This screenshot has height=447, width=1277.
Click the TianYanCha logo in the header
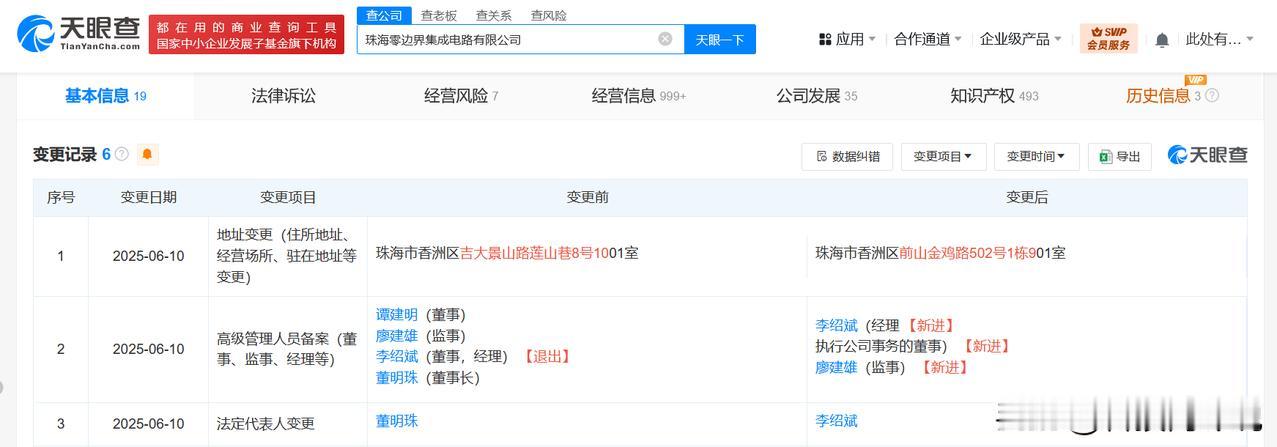pos(78,34)
